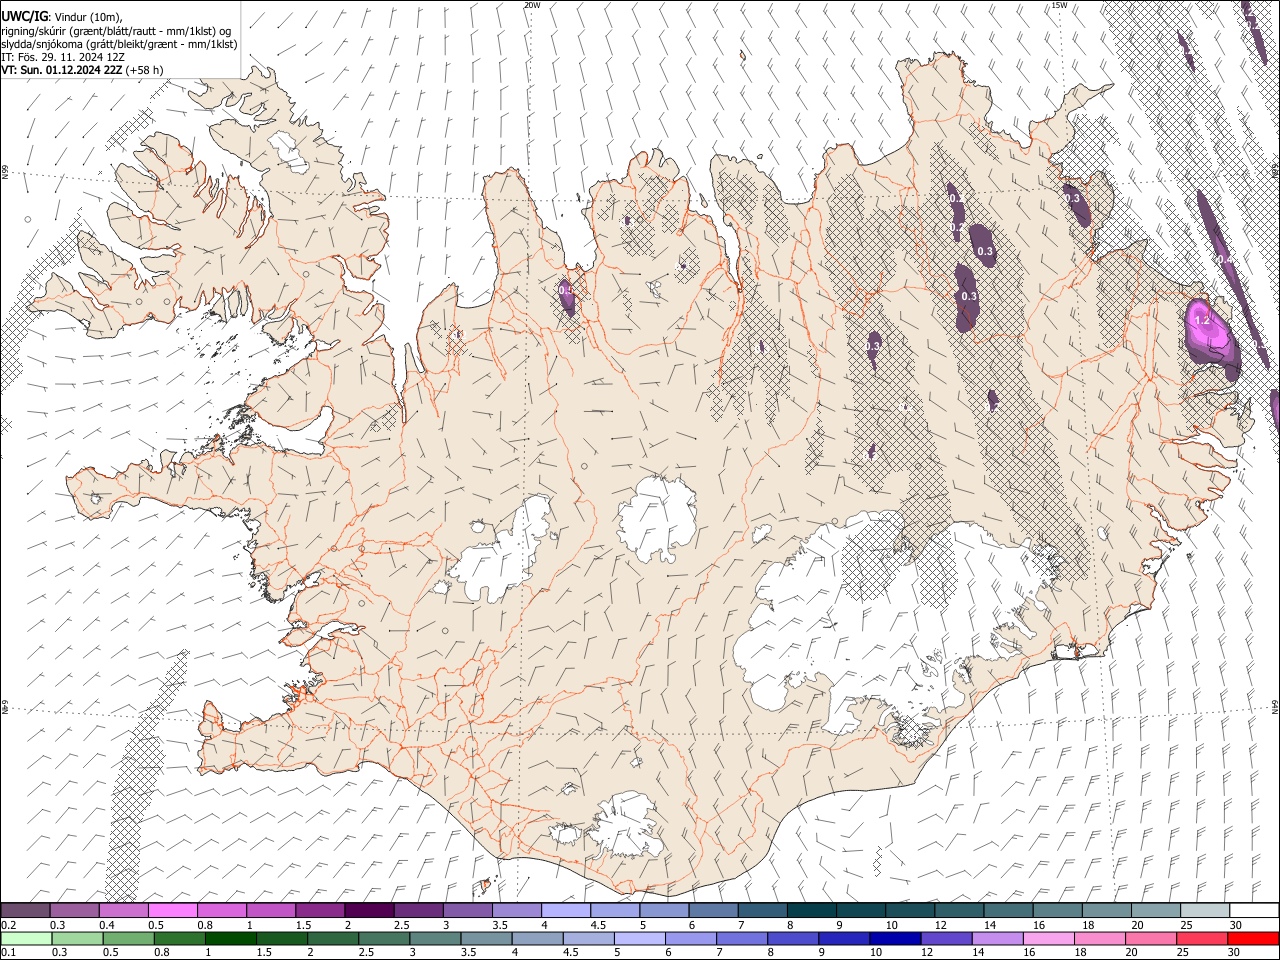Click the darkest green rain swatch between 1 and 1.5
Image resolution: width=1280 pixels, height=960 pixels.
pos(230,938)
